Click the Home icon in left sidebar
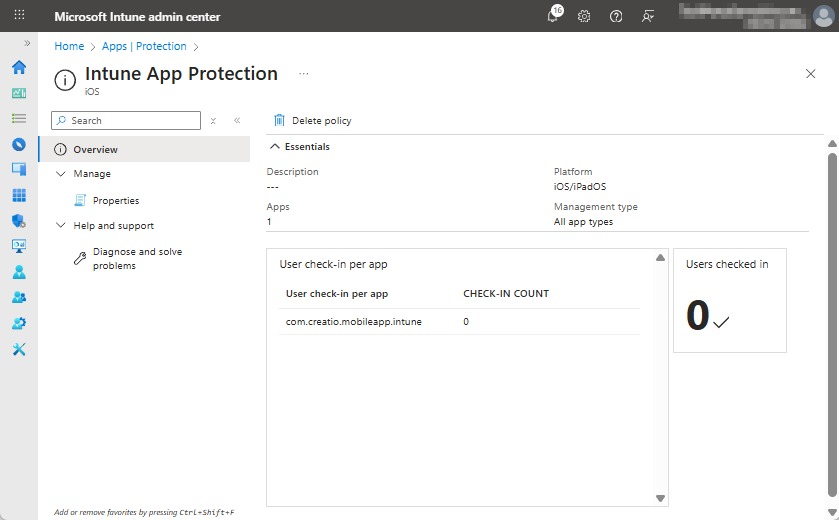The width and height of the screenshot is (839, 520). [19, 67]
